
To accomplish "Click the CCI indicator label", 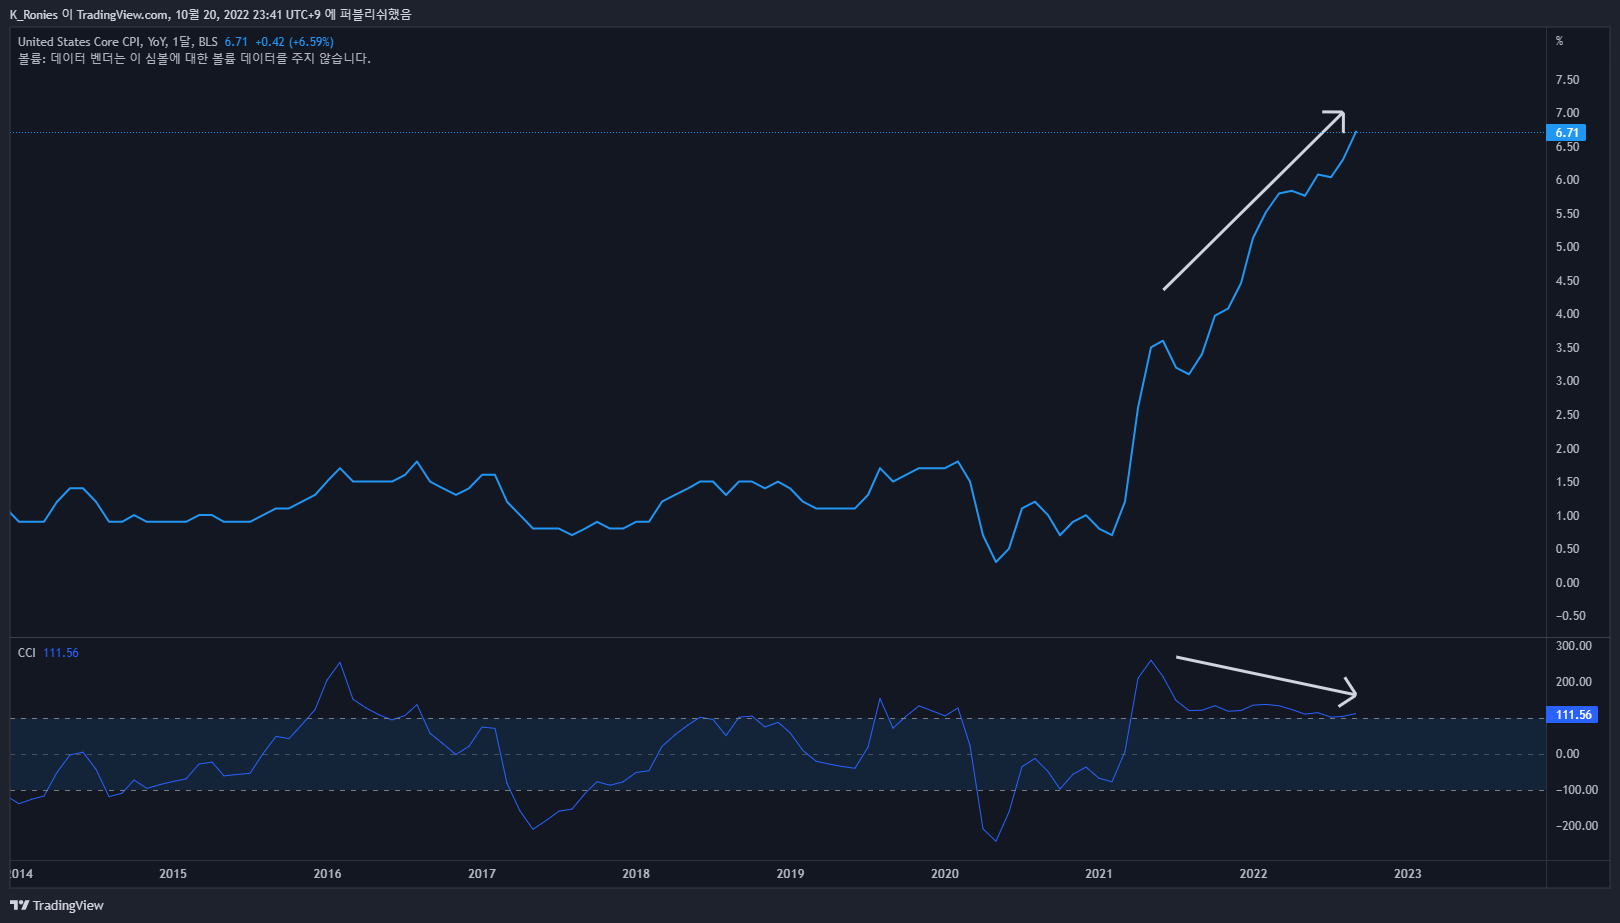I will [27, 653].
